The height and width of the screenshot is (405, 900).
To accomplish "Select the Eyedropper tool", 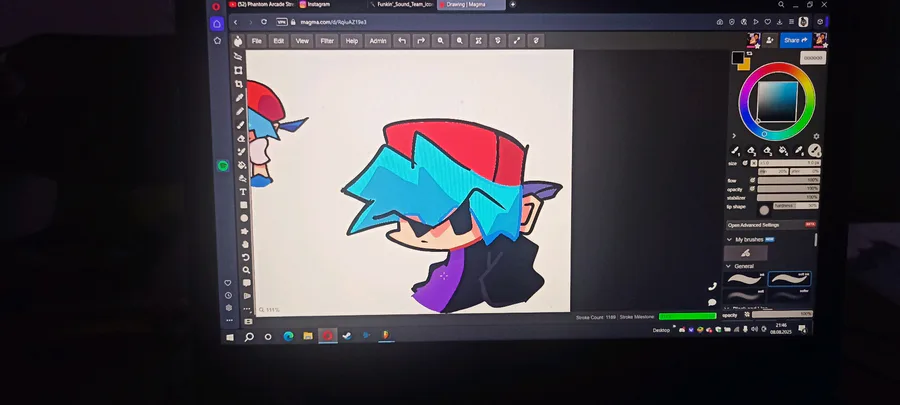I will [239, 98].
